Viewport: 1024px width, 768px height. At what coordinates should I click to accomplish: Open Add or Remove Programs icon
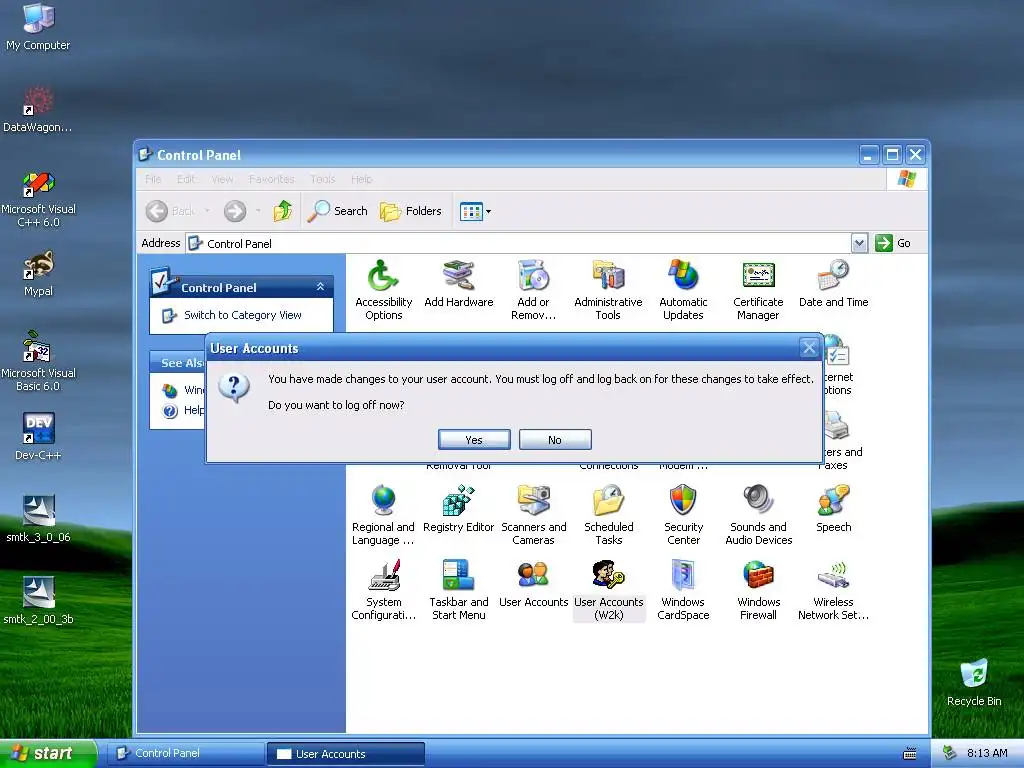(534, 290)
